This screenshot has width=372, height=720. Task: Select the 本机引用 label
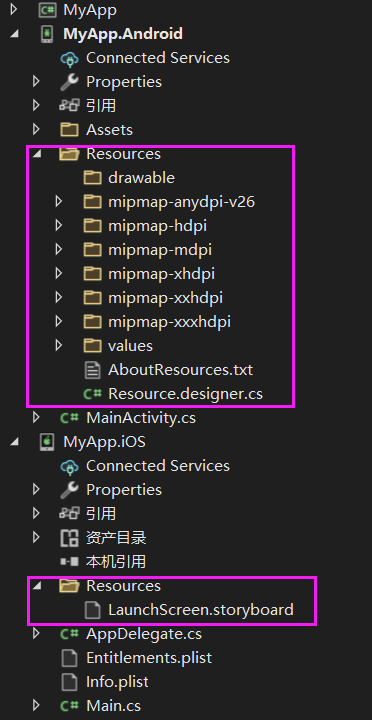tap(116, 562)
